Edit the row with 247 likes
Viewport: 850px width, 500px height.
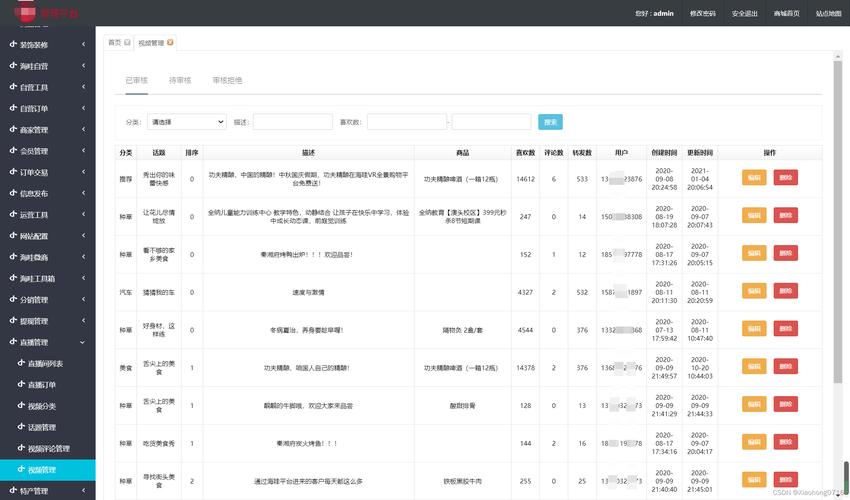point(754,215)
